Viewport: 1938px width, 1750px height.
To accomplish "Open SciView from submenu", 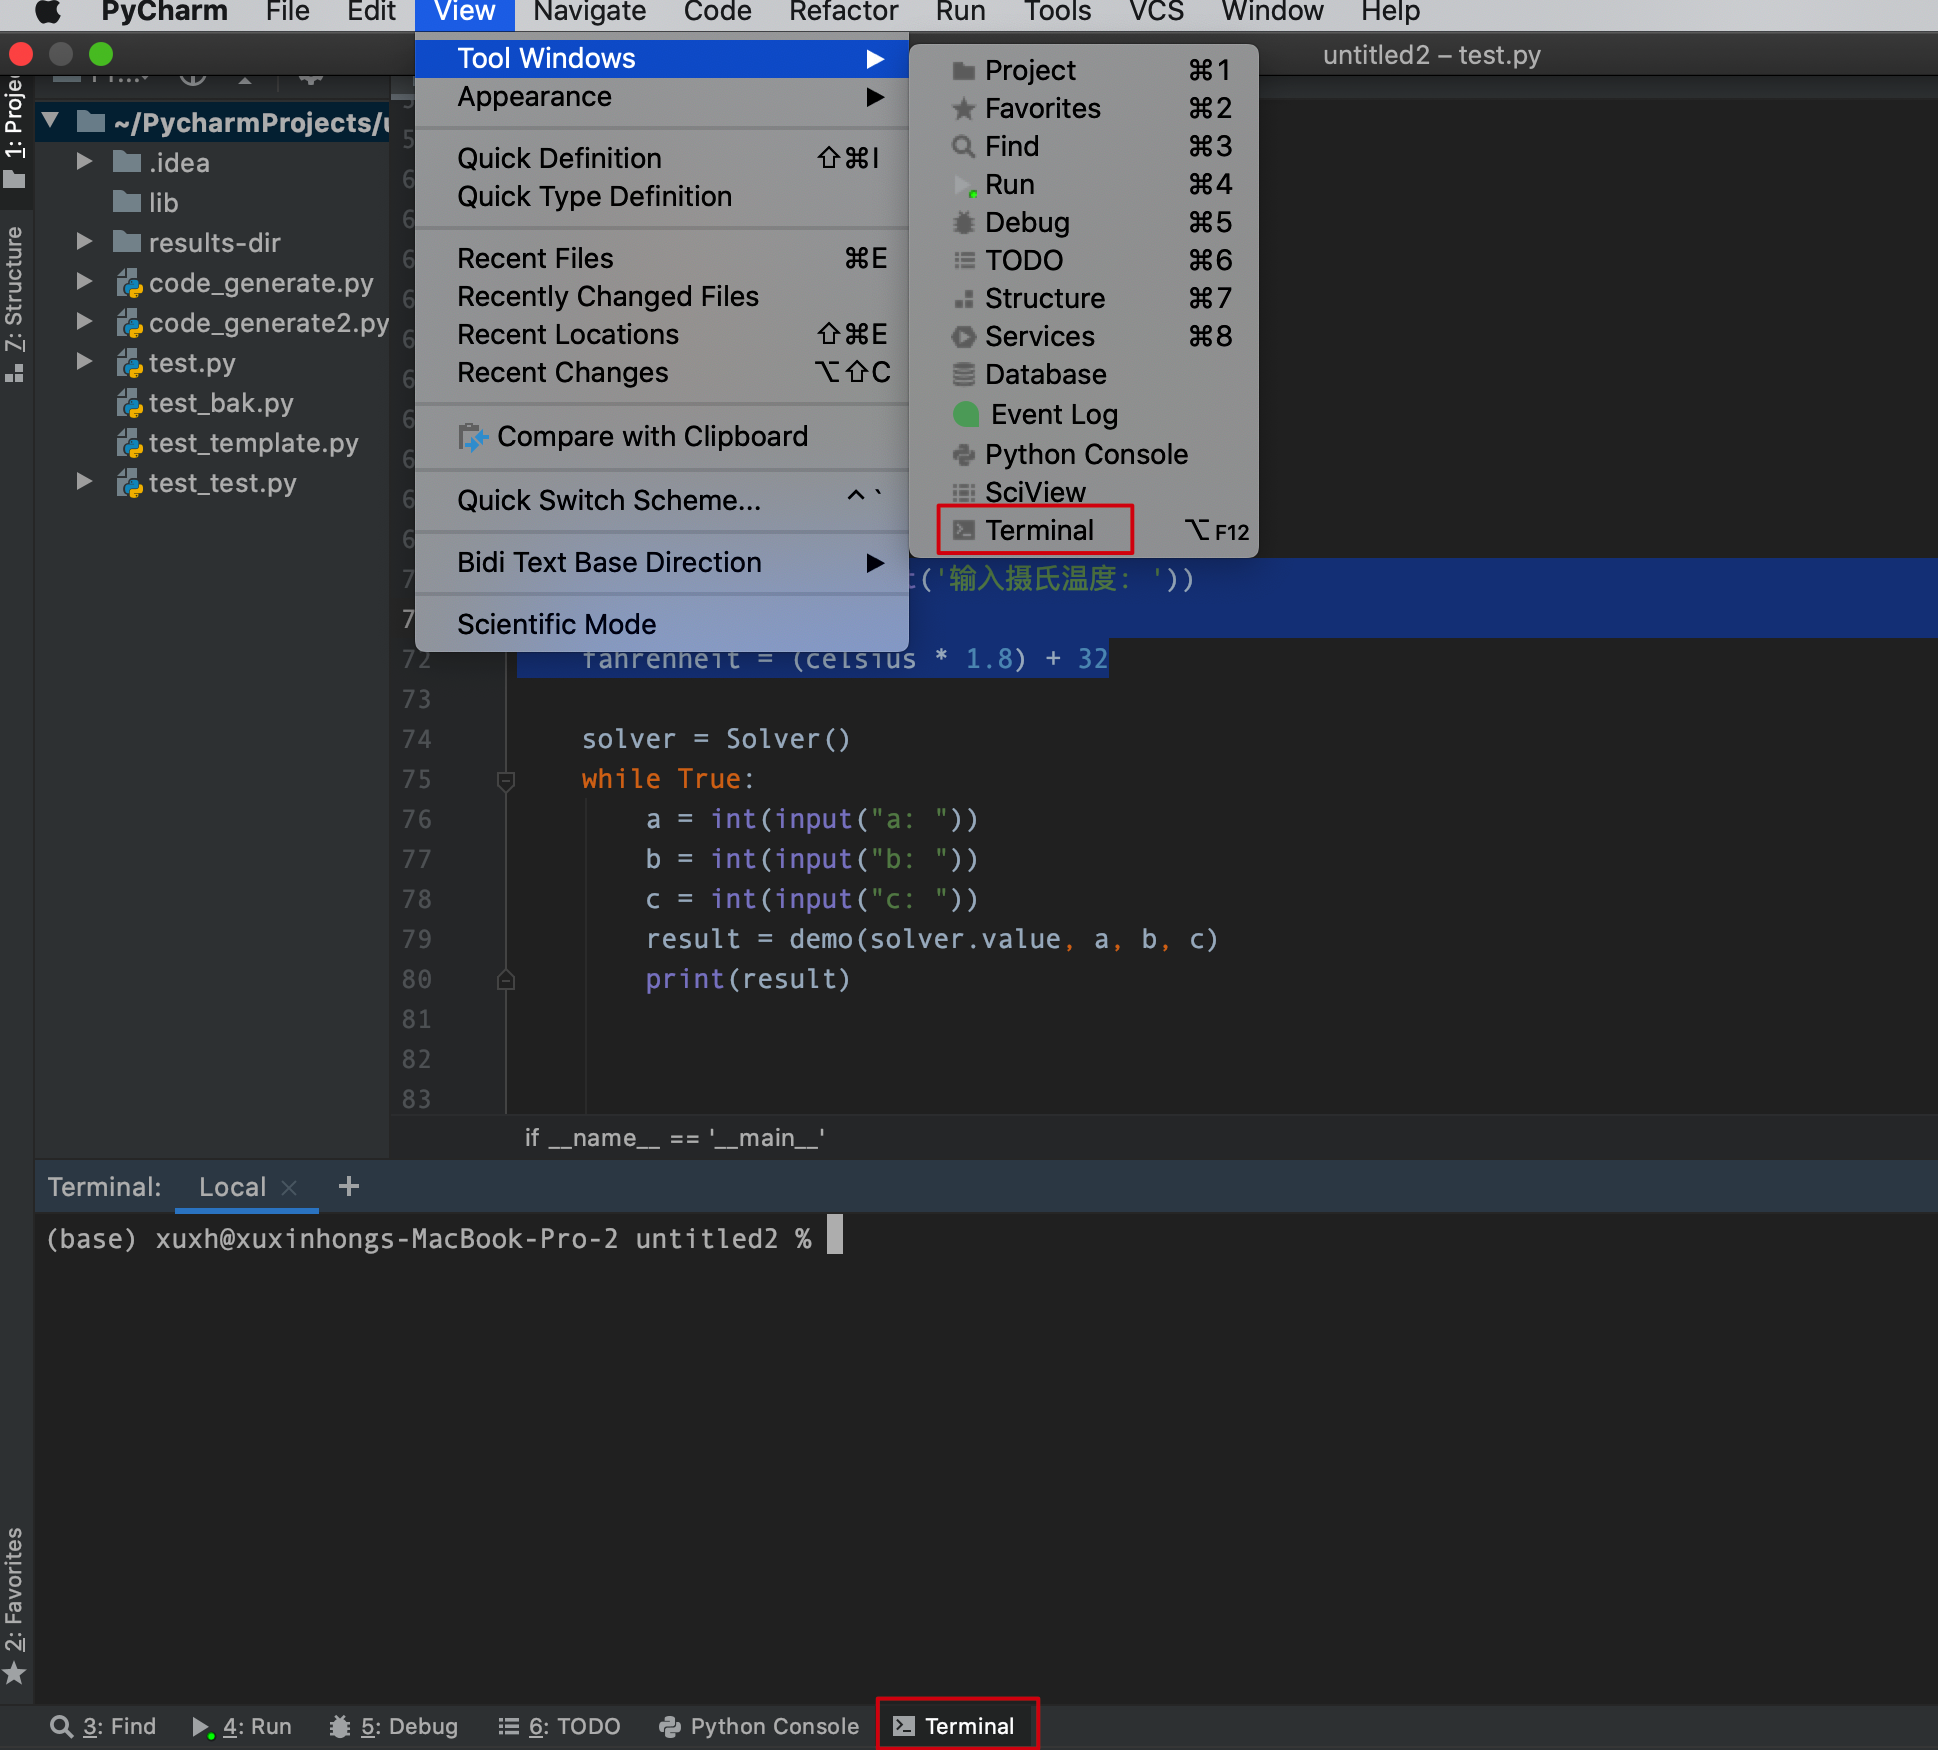I will 1084,492.
